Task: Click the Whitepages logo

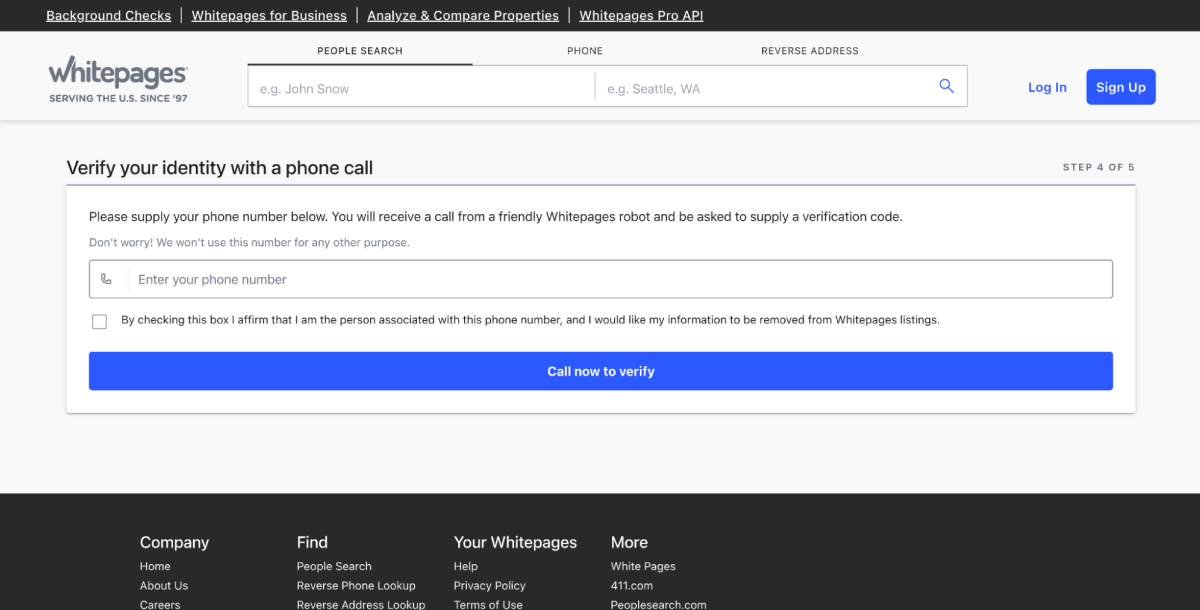Action: (x=118, y=78)
